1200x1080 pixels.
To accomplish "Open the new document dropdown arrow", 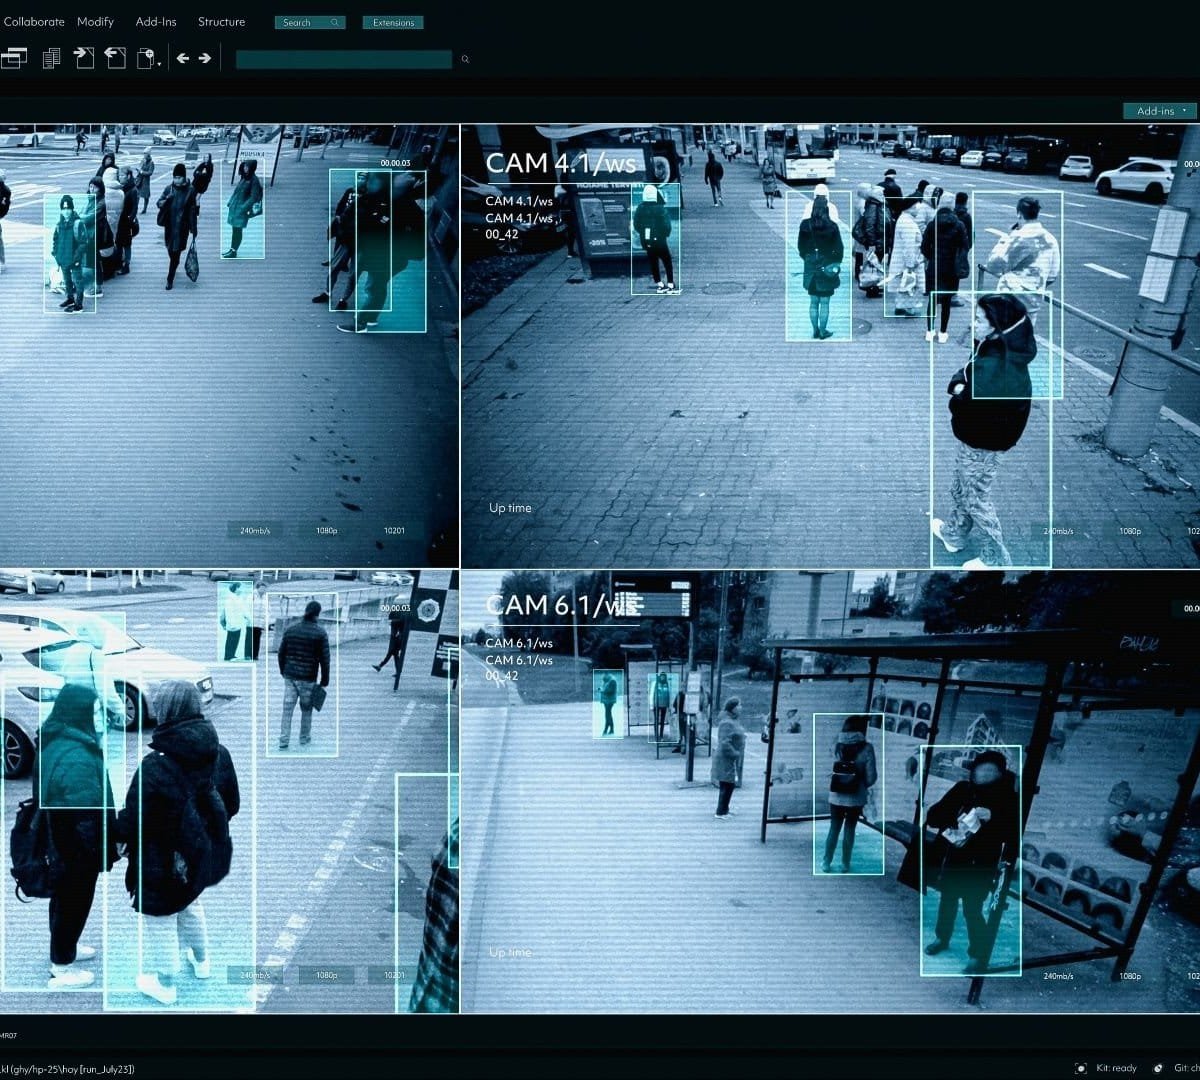I will (159, 64).
